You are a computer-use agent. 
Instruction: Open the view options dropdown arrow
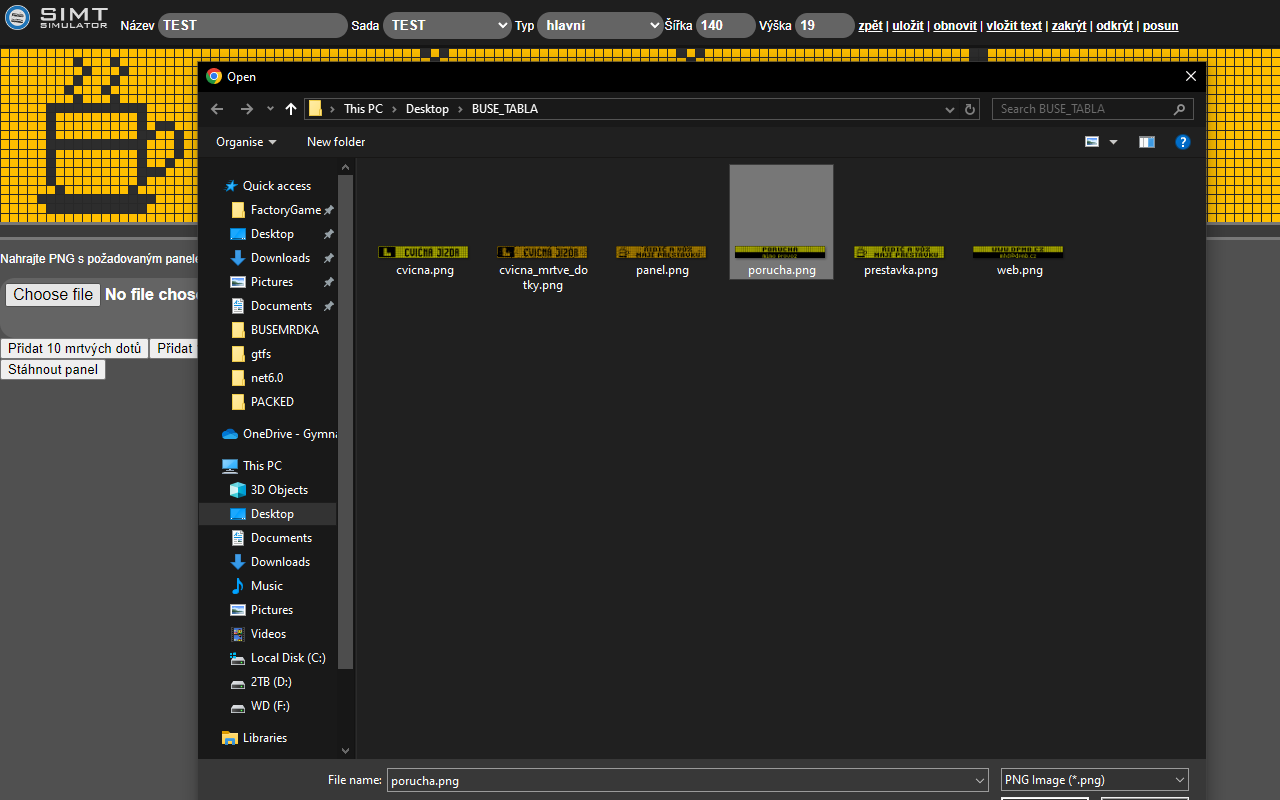click(1114, 142)
